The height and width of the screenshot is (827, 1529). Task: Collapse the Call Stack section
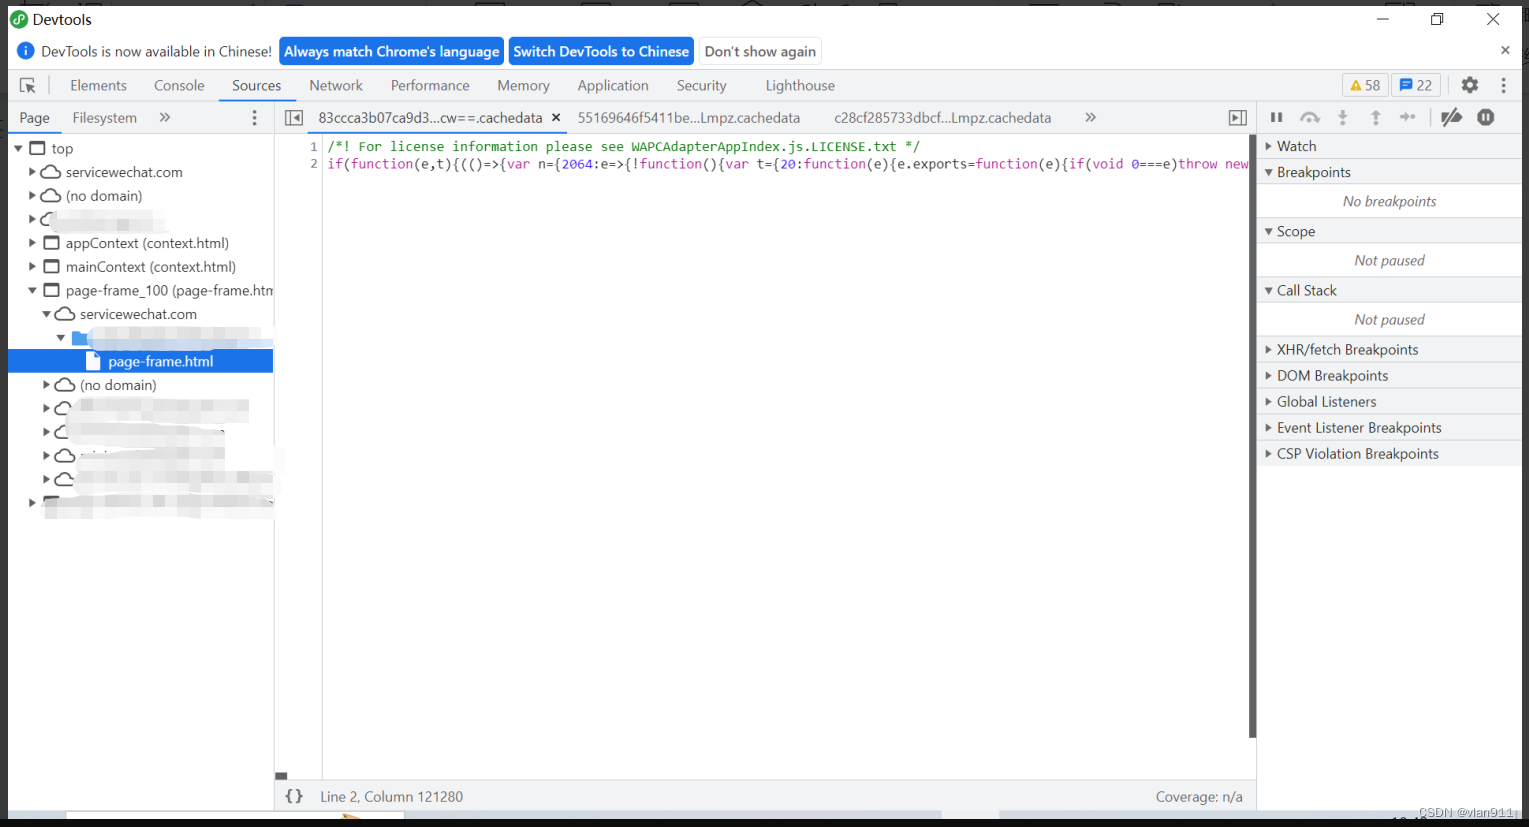coord(1389,290)
